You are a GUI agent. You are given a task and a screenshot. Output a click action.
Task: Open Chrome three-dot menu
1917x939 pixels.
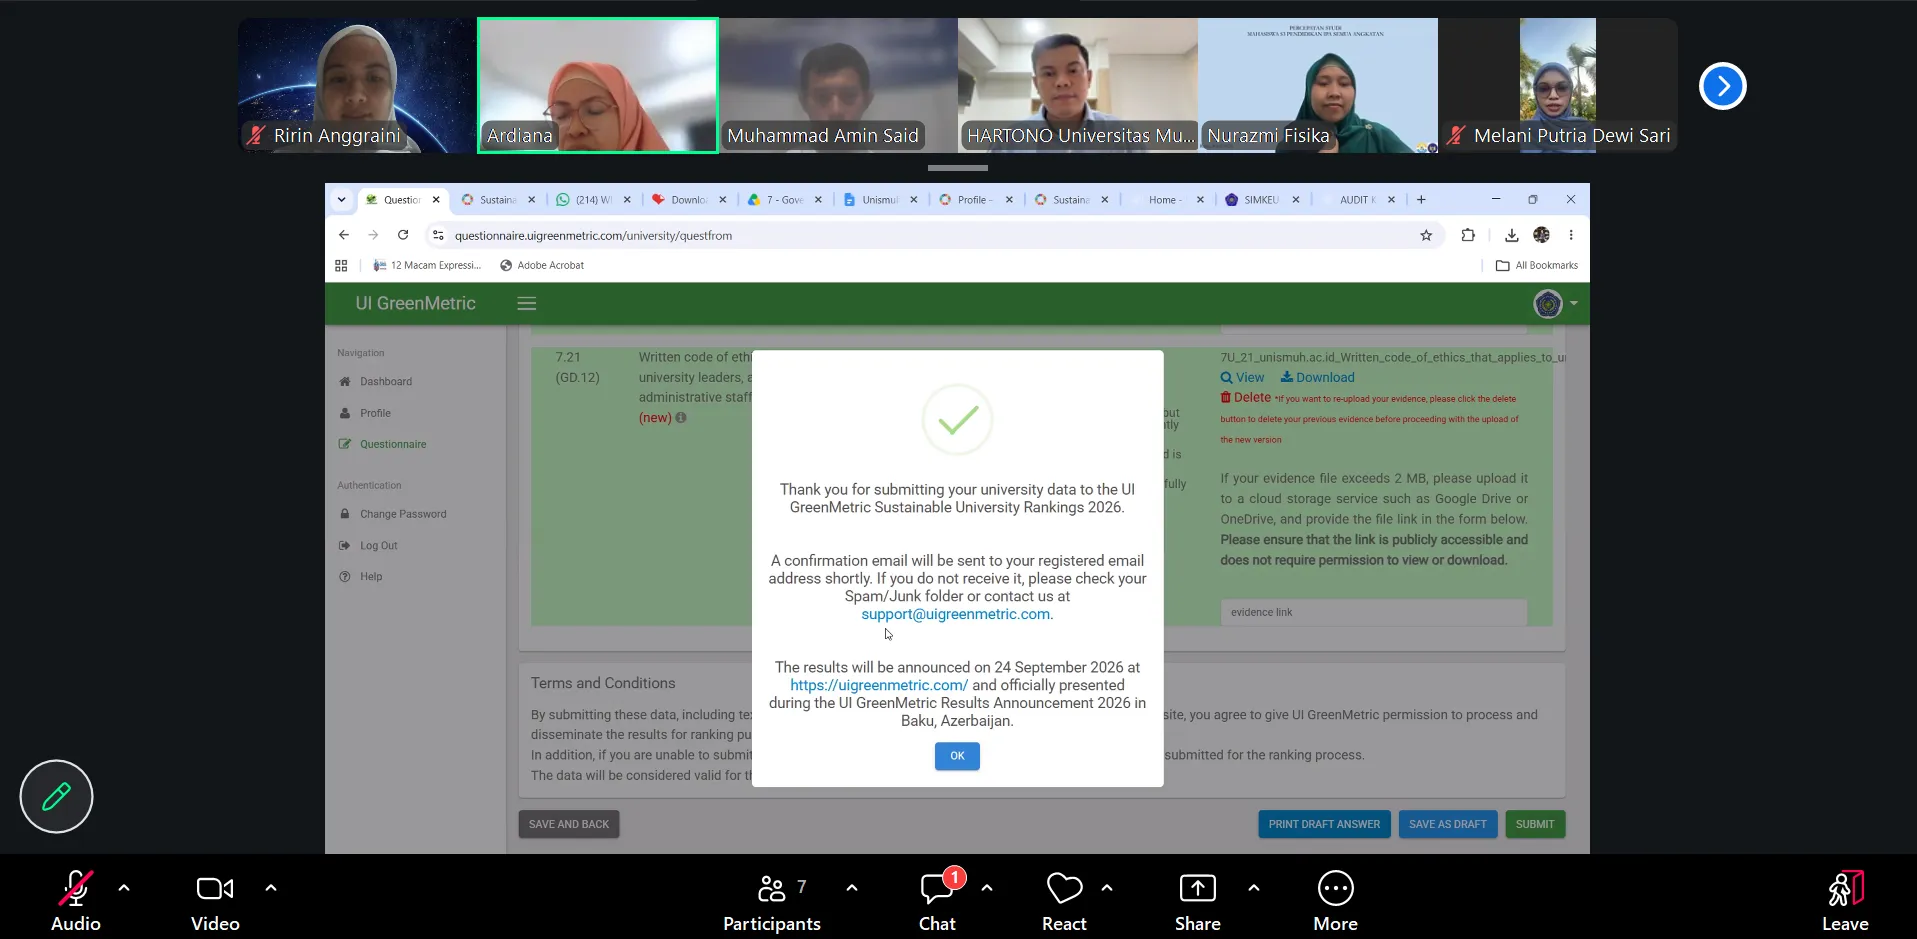(x=1571, y=235)
